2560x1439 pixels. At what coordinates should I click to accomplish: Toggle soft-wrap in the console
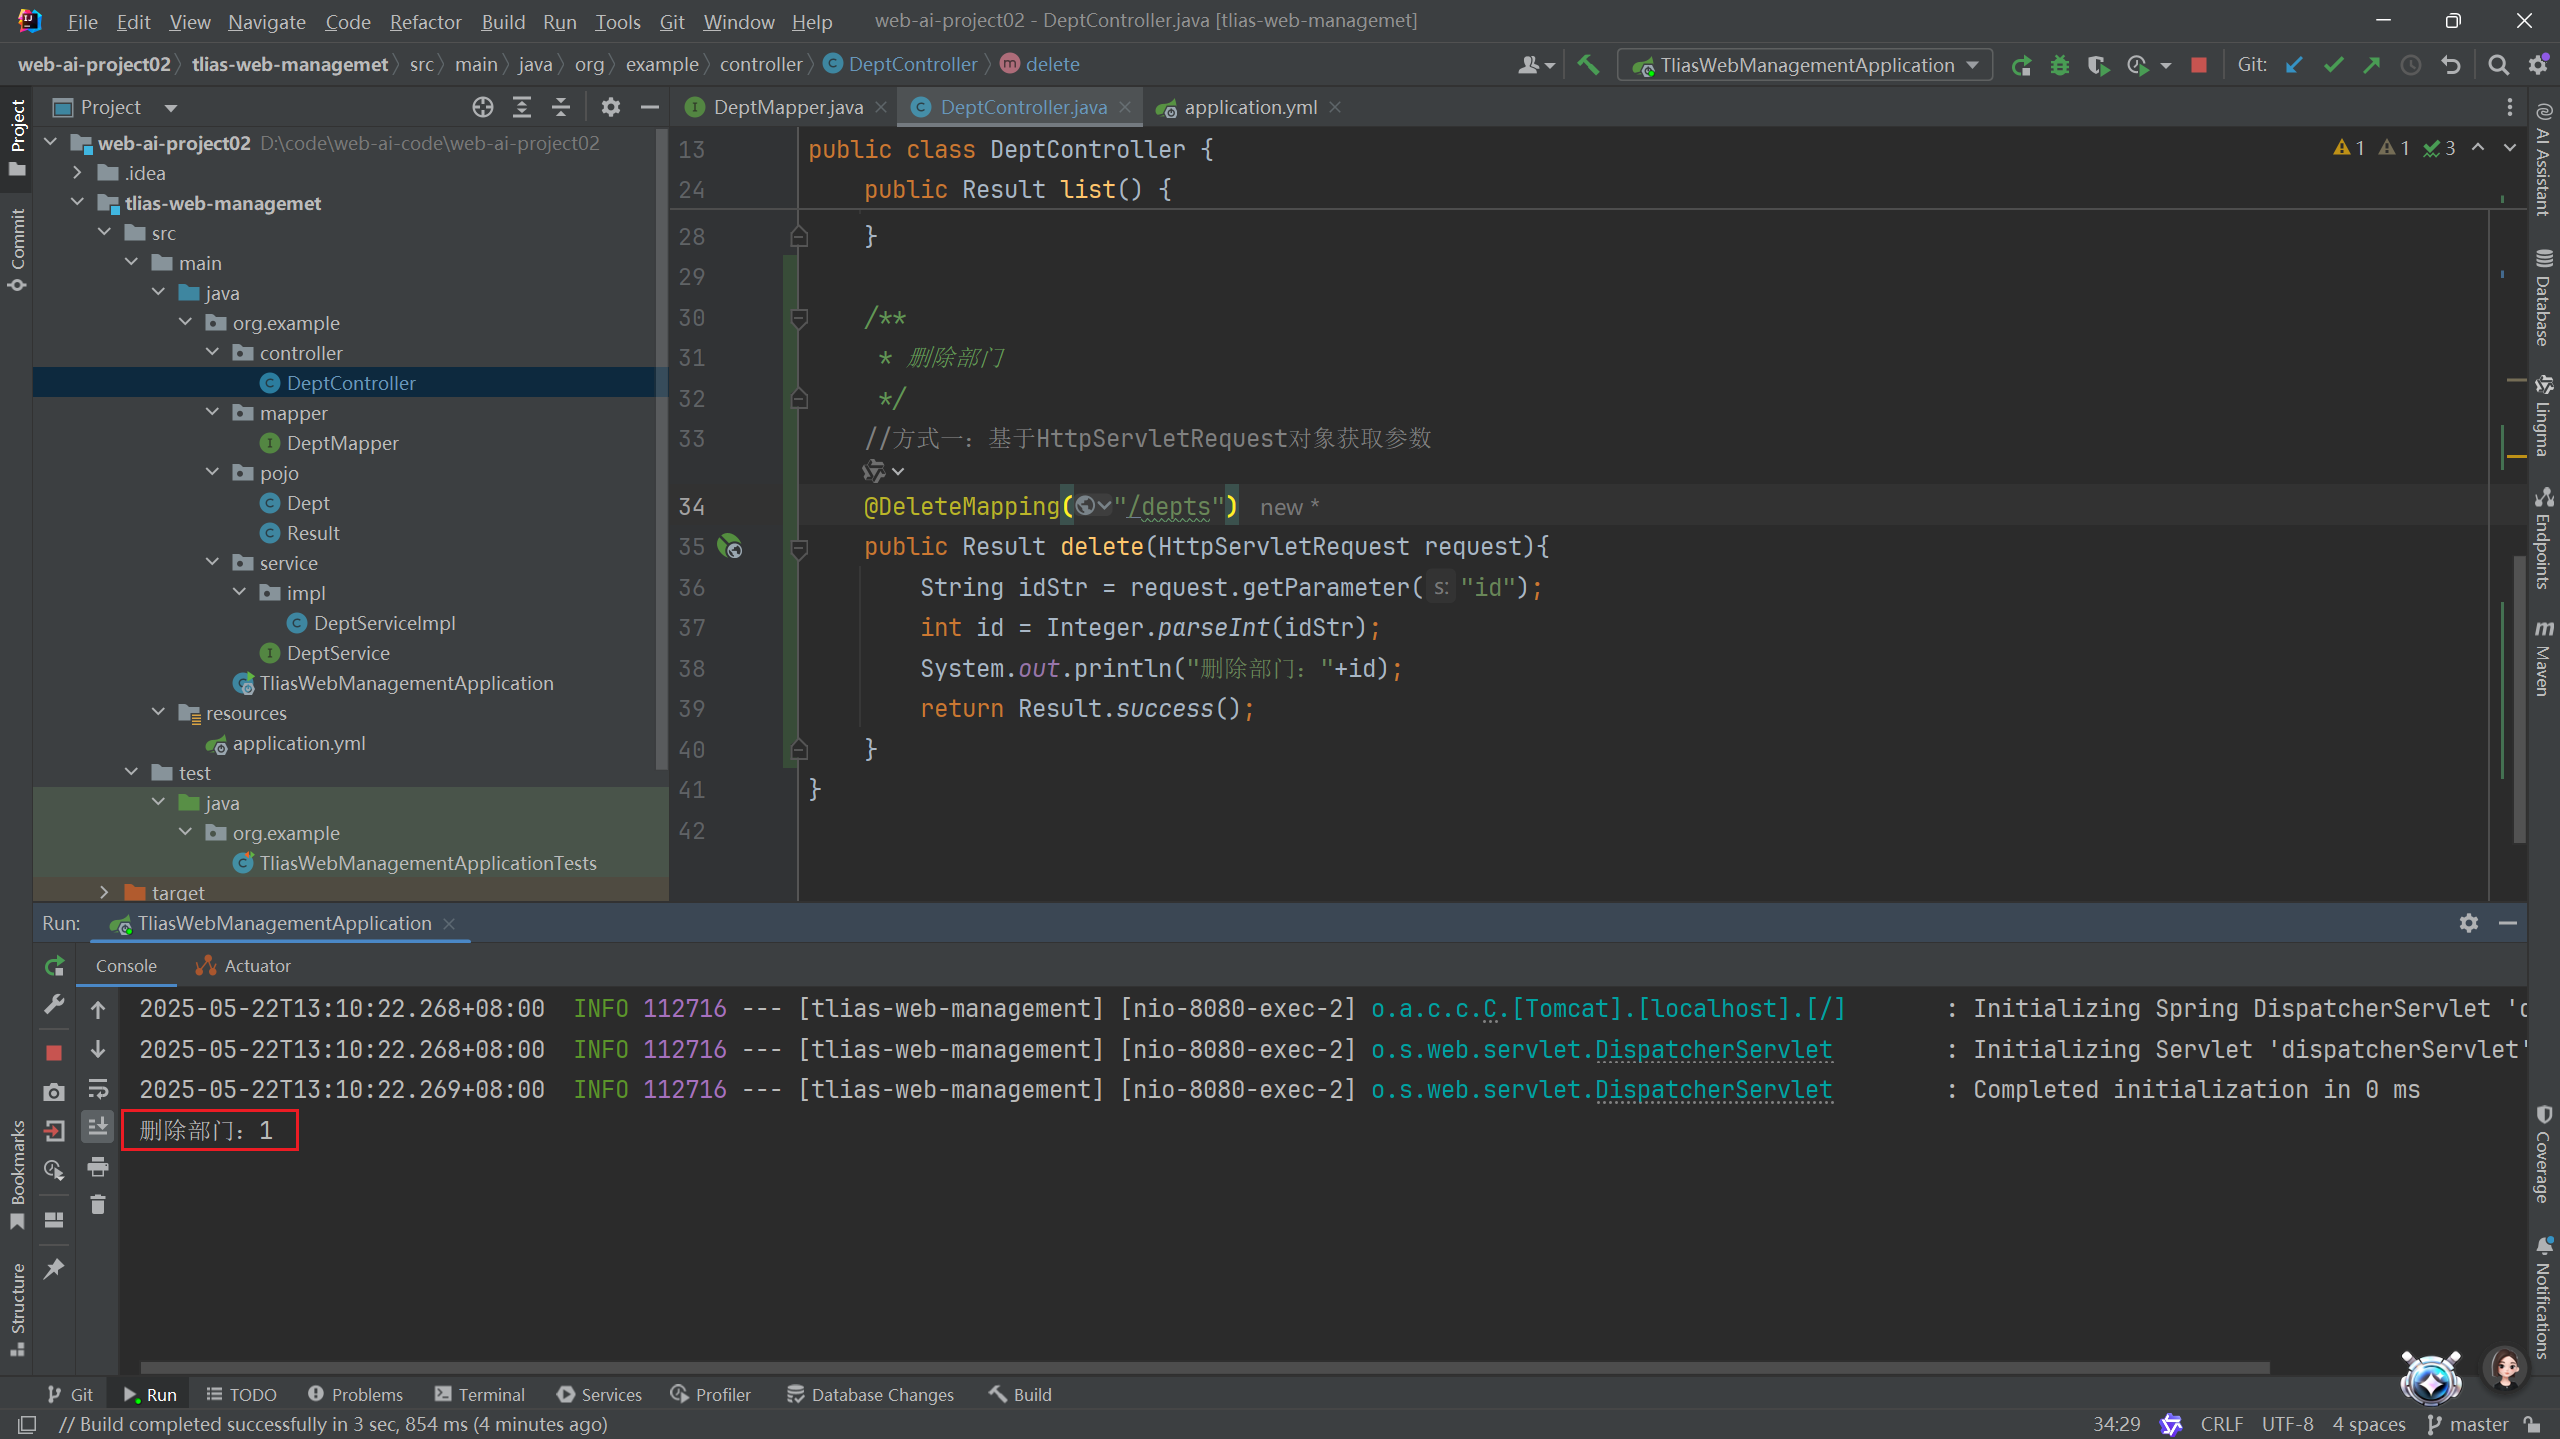coord(98,1088)
